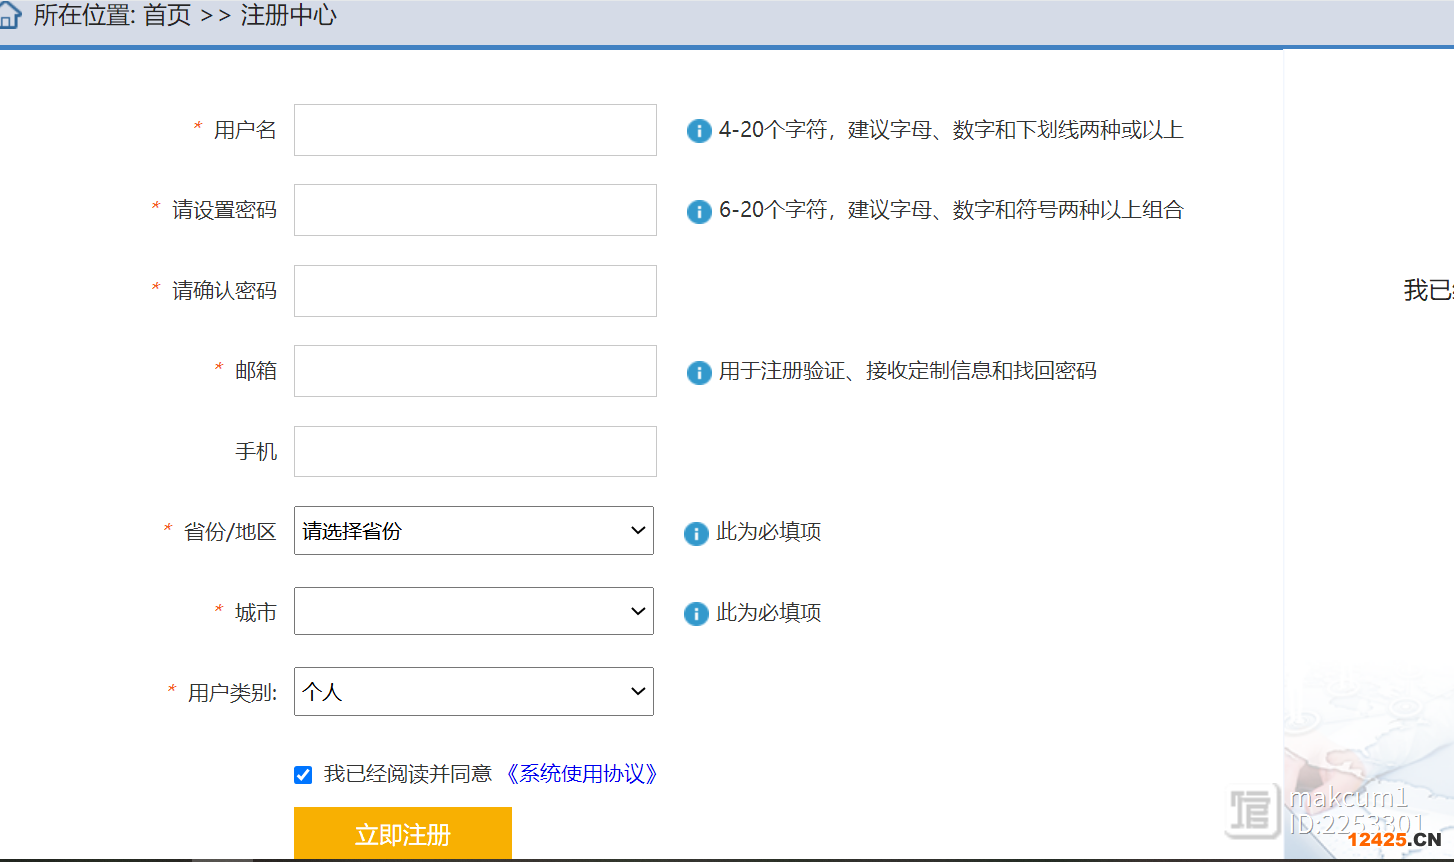Click the 手机 phone number field
The height and width of the screenshot is (862, 1454).
tap(475, 452)
